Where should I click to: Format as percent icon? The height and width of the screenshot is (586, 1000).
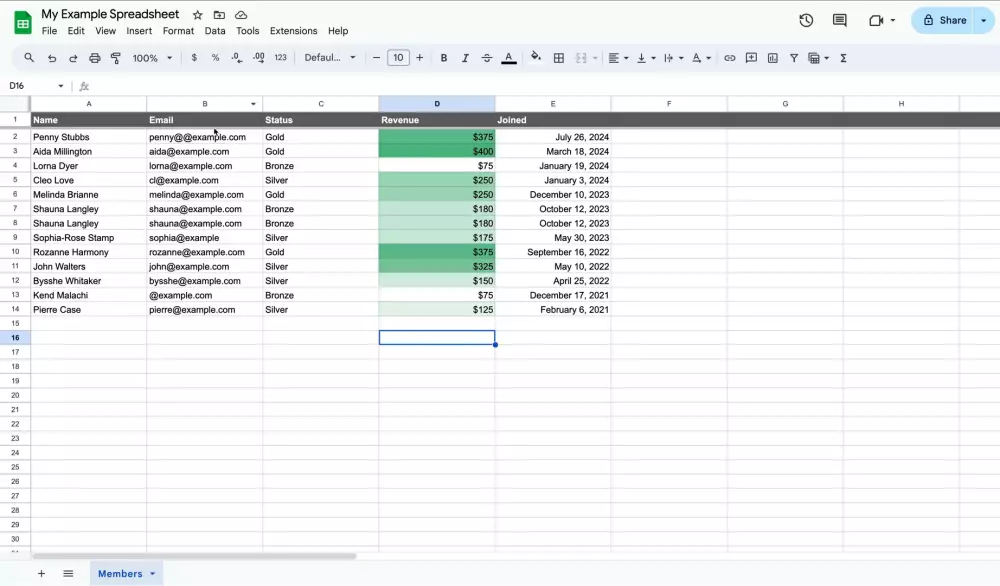(x=216, y=58)
